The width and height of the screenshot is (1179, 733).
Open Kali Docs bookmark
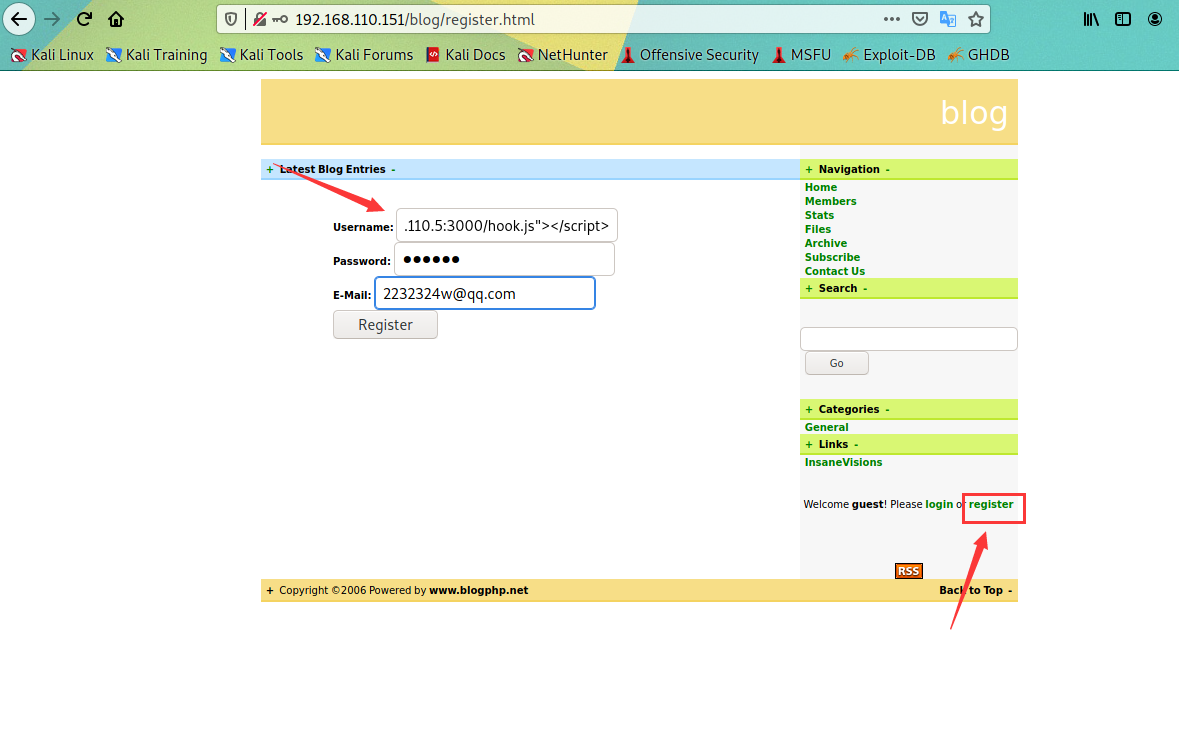(x=465, y=55)
